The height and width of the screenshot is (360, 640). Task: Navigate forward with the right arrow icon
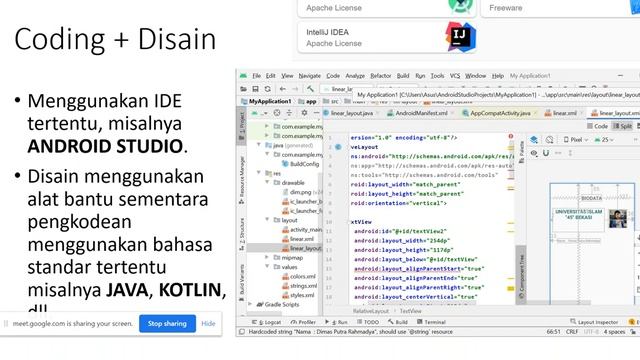pos(295,89)
